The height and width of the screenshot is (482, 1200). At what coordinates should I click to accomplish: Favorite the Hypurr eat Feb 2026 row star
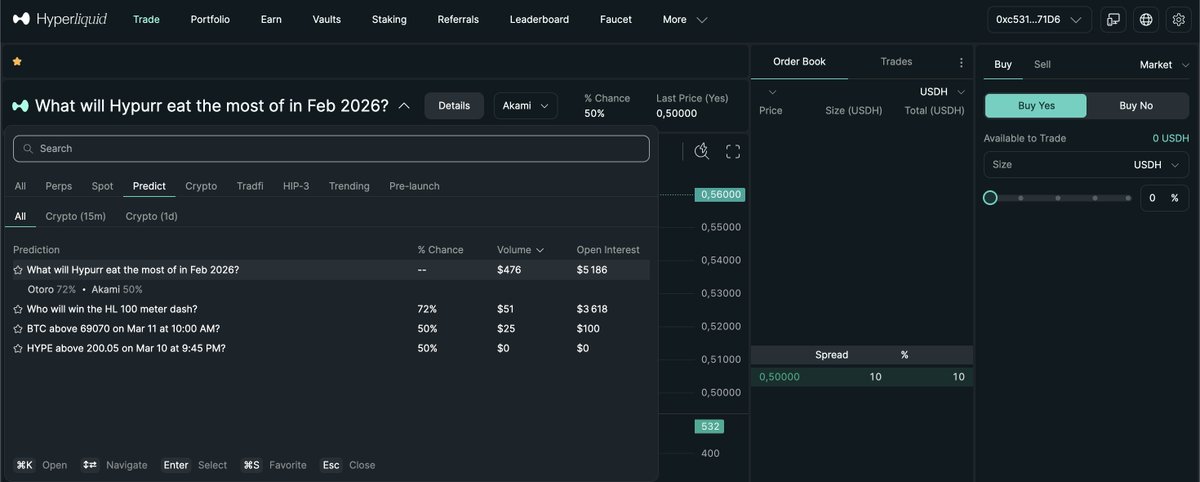click(x=17, y=270)
